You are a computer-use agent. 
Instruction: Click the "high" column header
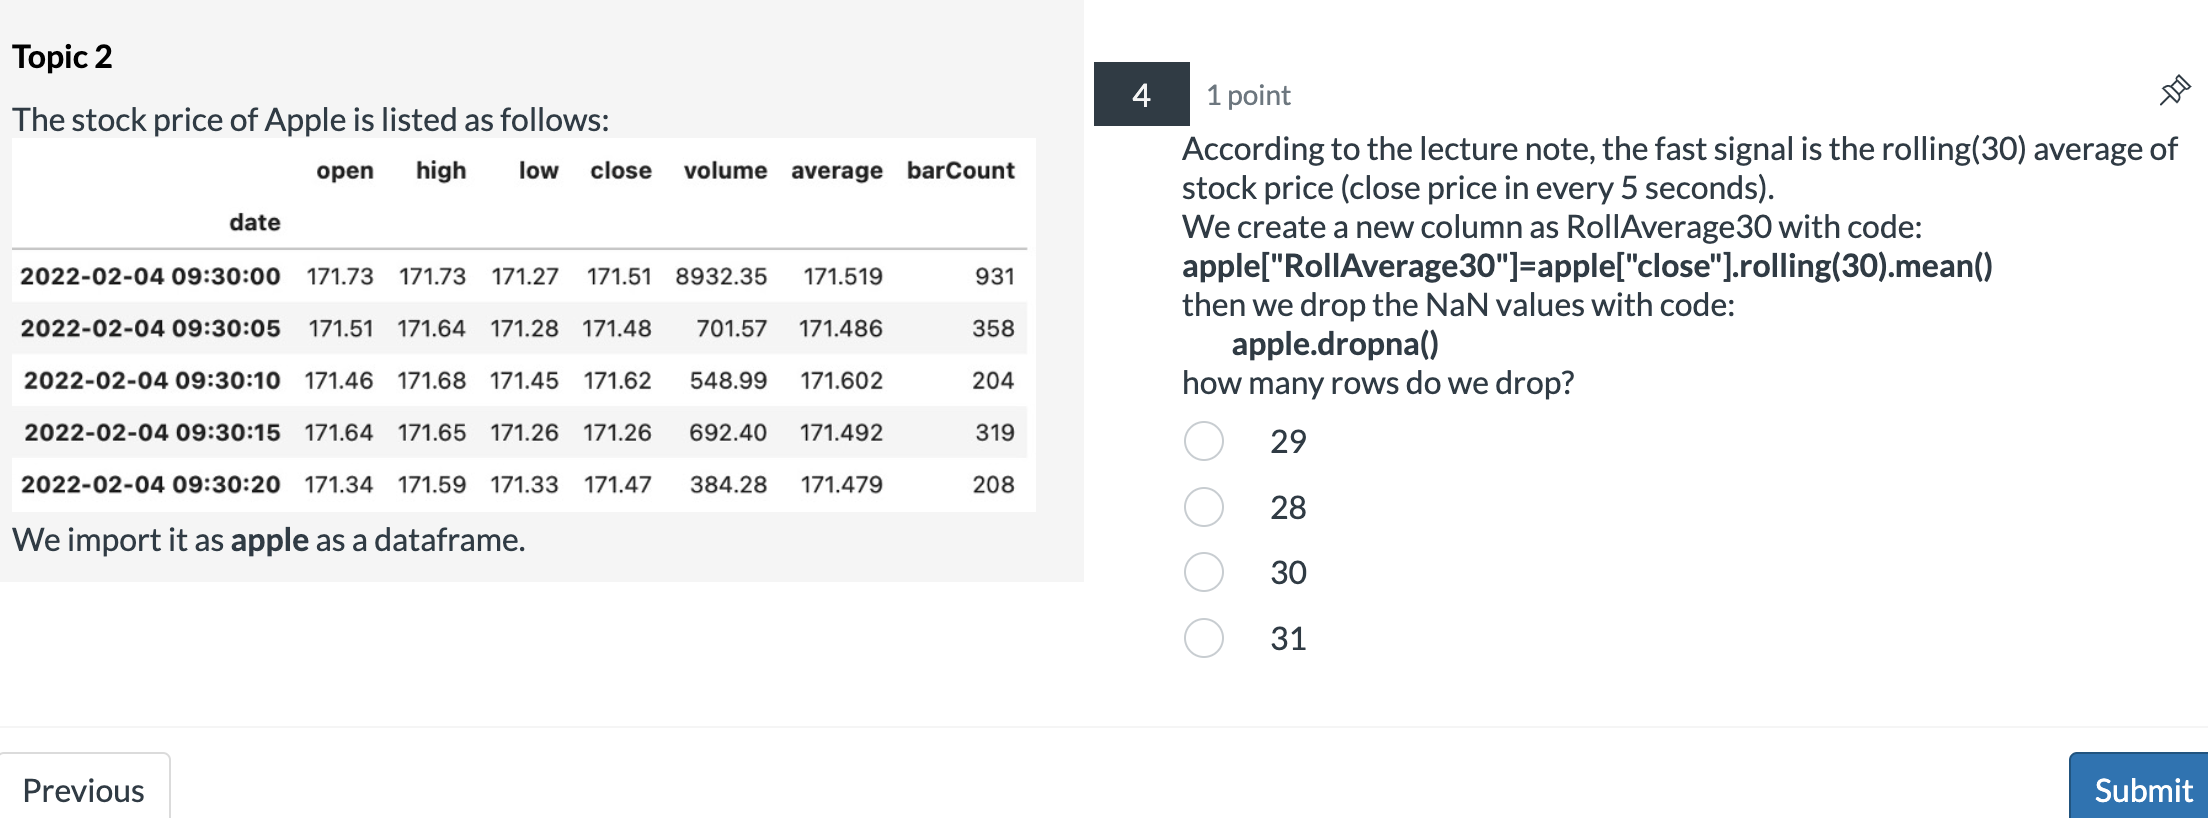441,171
